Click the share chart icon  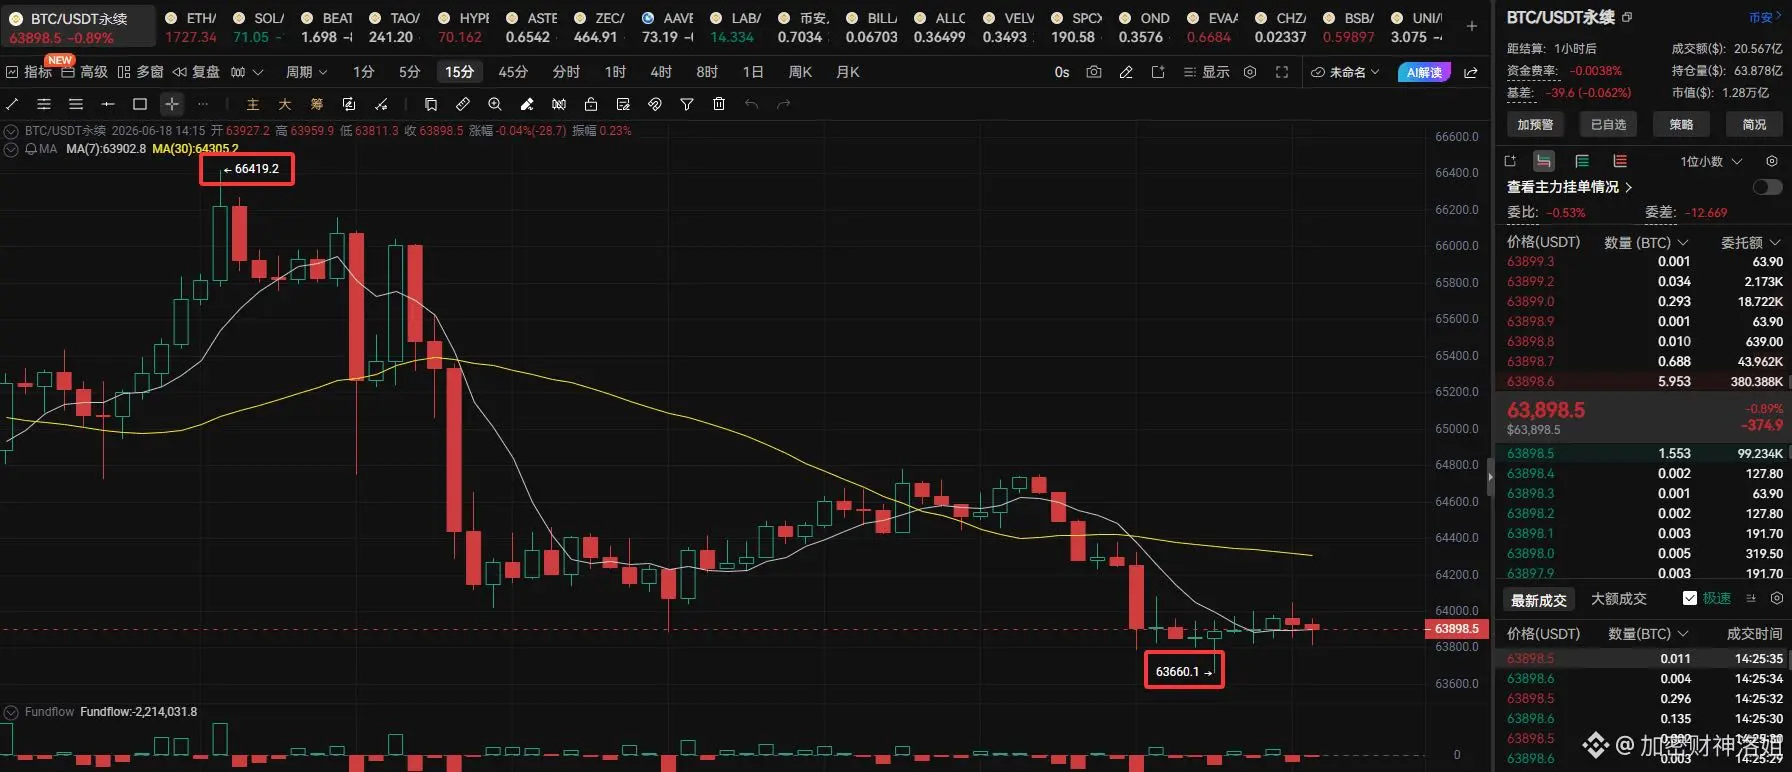[1471, 72]
